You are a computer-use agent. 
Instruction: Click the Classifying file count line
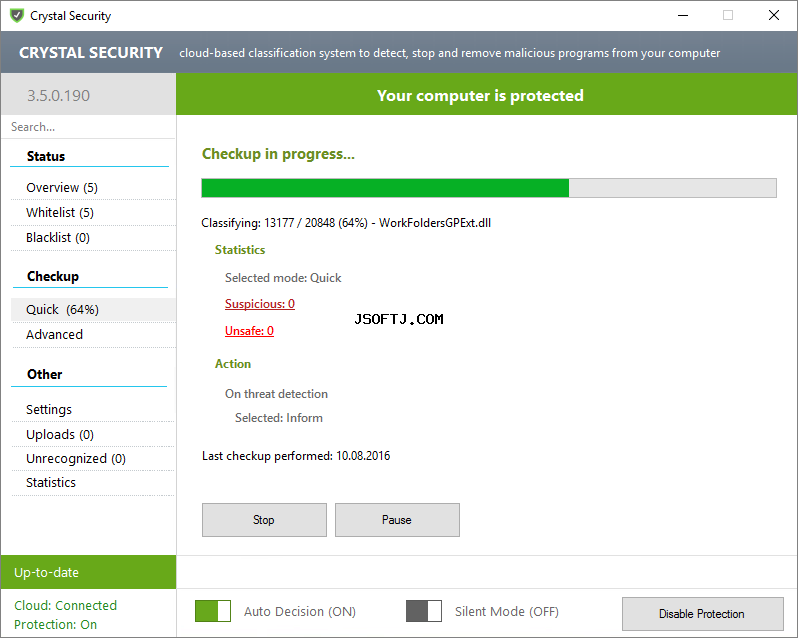pos(346,223)
